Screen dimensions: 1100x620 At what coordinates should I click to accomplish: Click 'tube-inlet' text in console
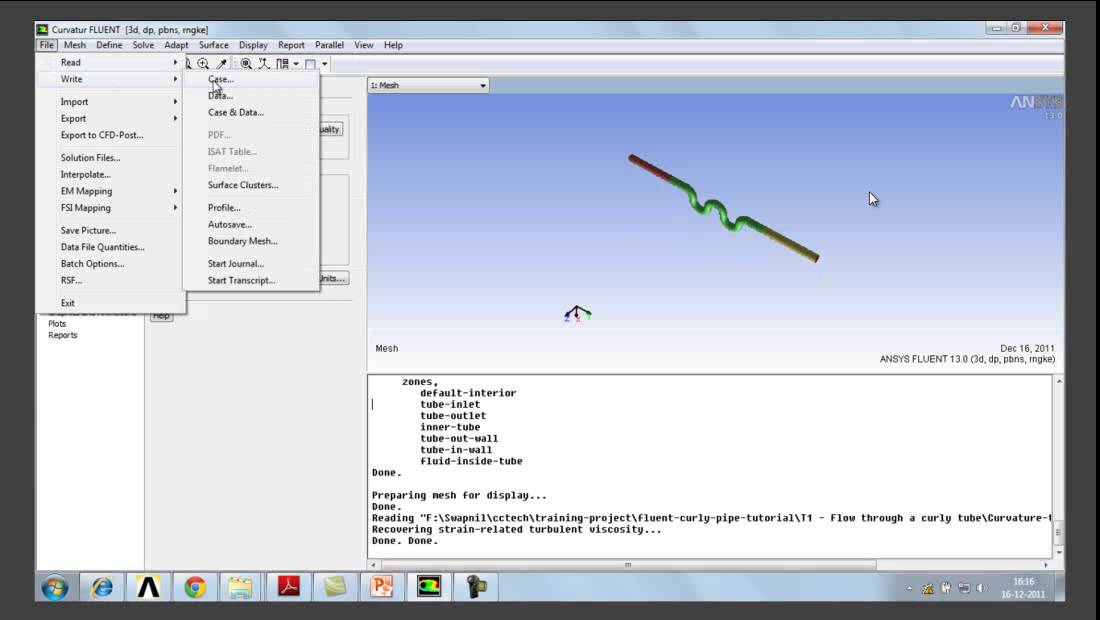(x=450, y=405)
